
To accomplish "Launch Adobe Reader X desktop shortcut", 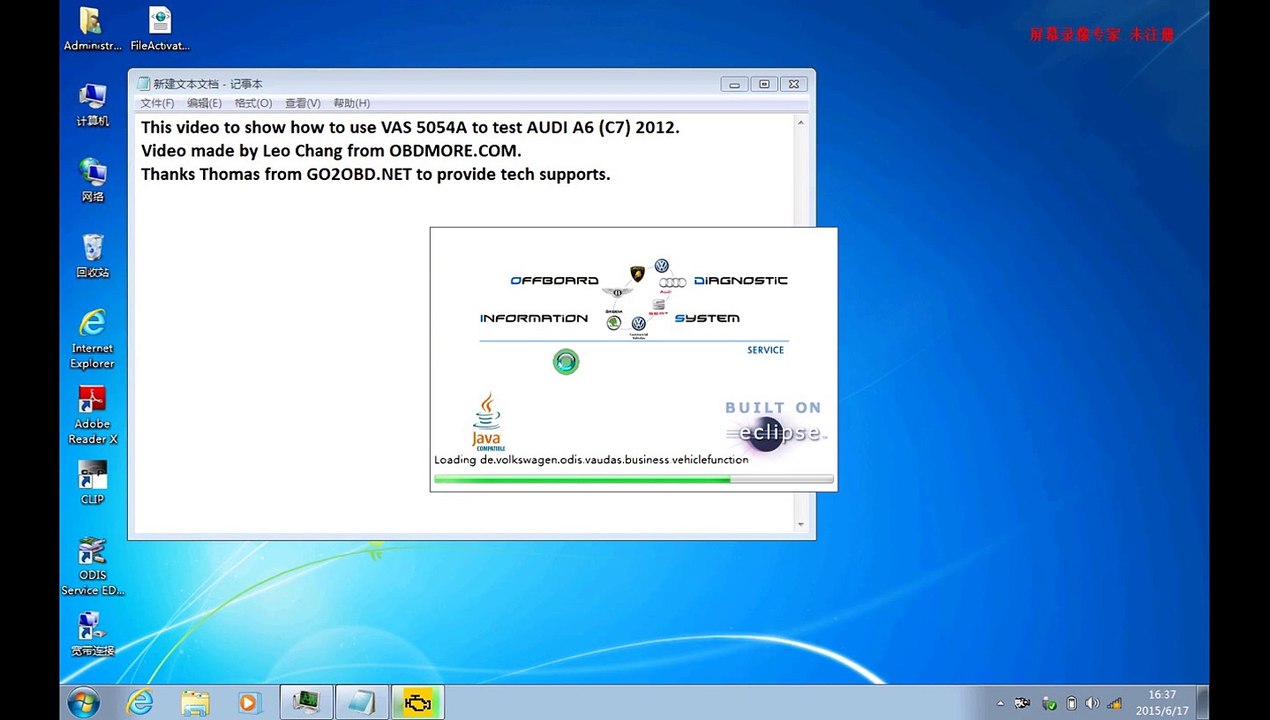I will pos(92,414).
